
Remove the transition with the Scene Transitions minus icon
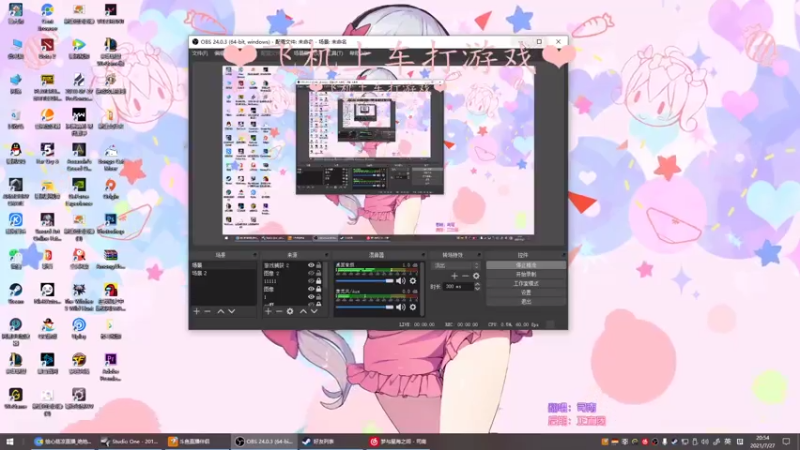pos(465,276)
